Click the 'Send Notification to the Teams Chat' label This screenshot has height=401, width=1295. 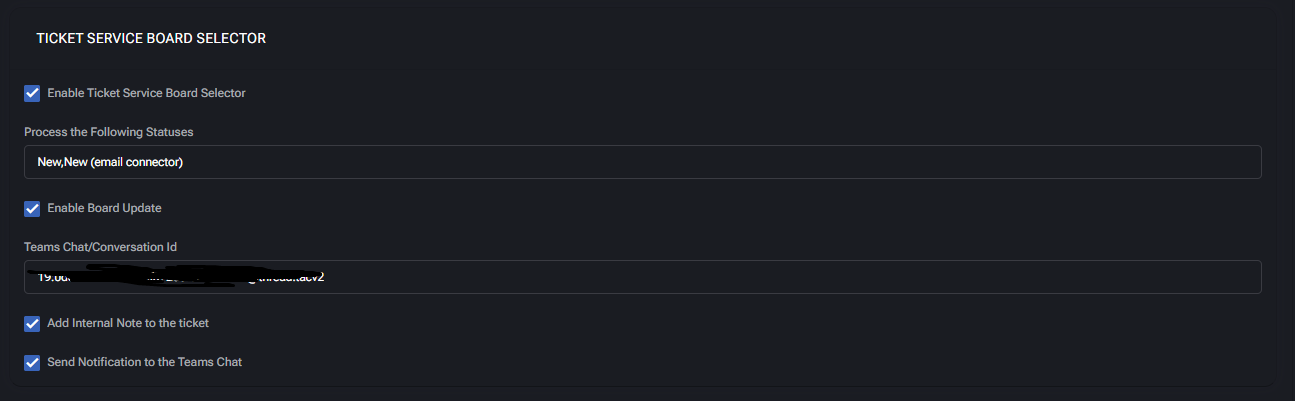click(x=144, y=362)
